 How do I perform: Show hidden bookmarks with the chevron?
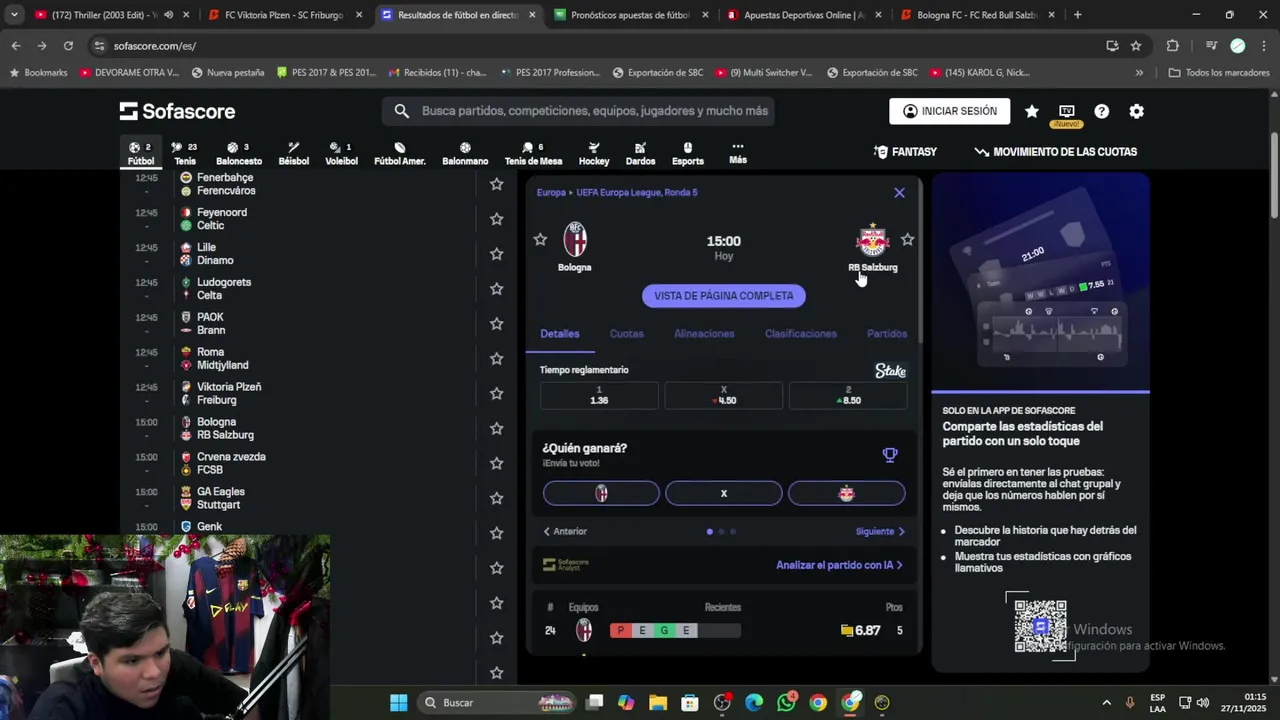[1139, 72]
